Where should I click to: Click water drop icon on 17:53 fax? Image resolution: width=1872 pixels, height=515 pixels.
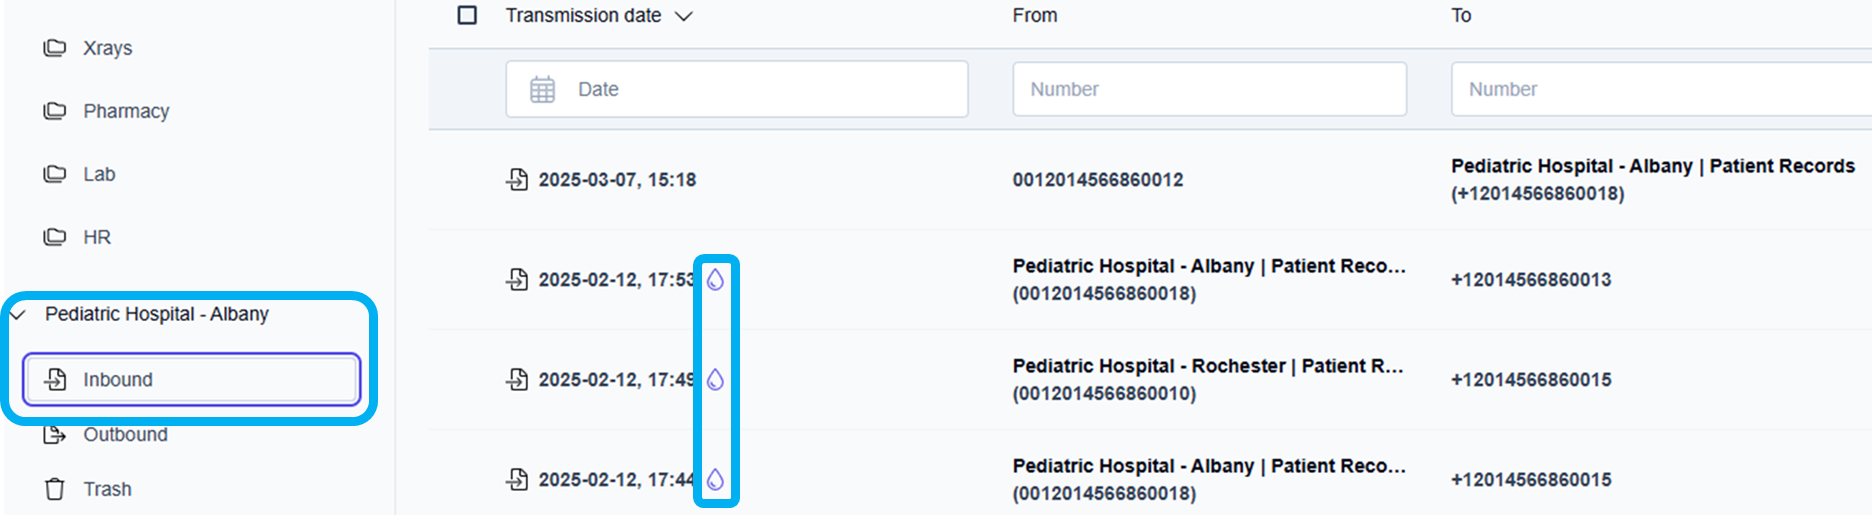point(715,280)
